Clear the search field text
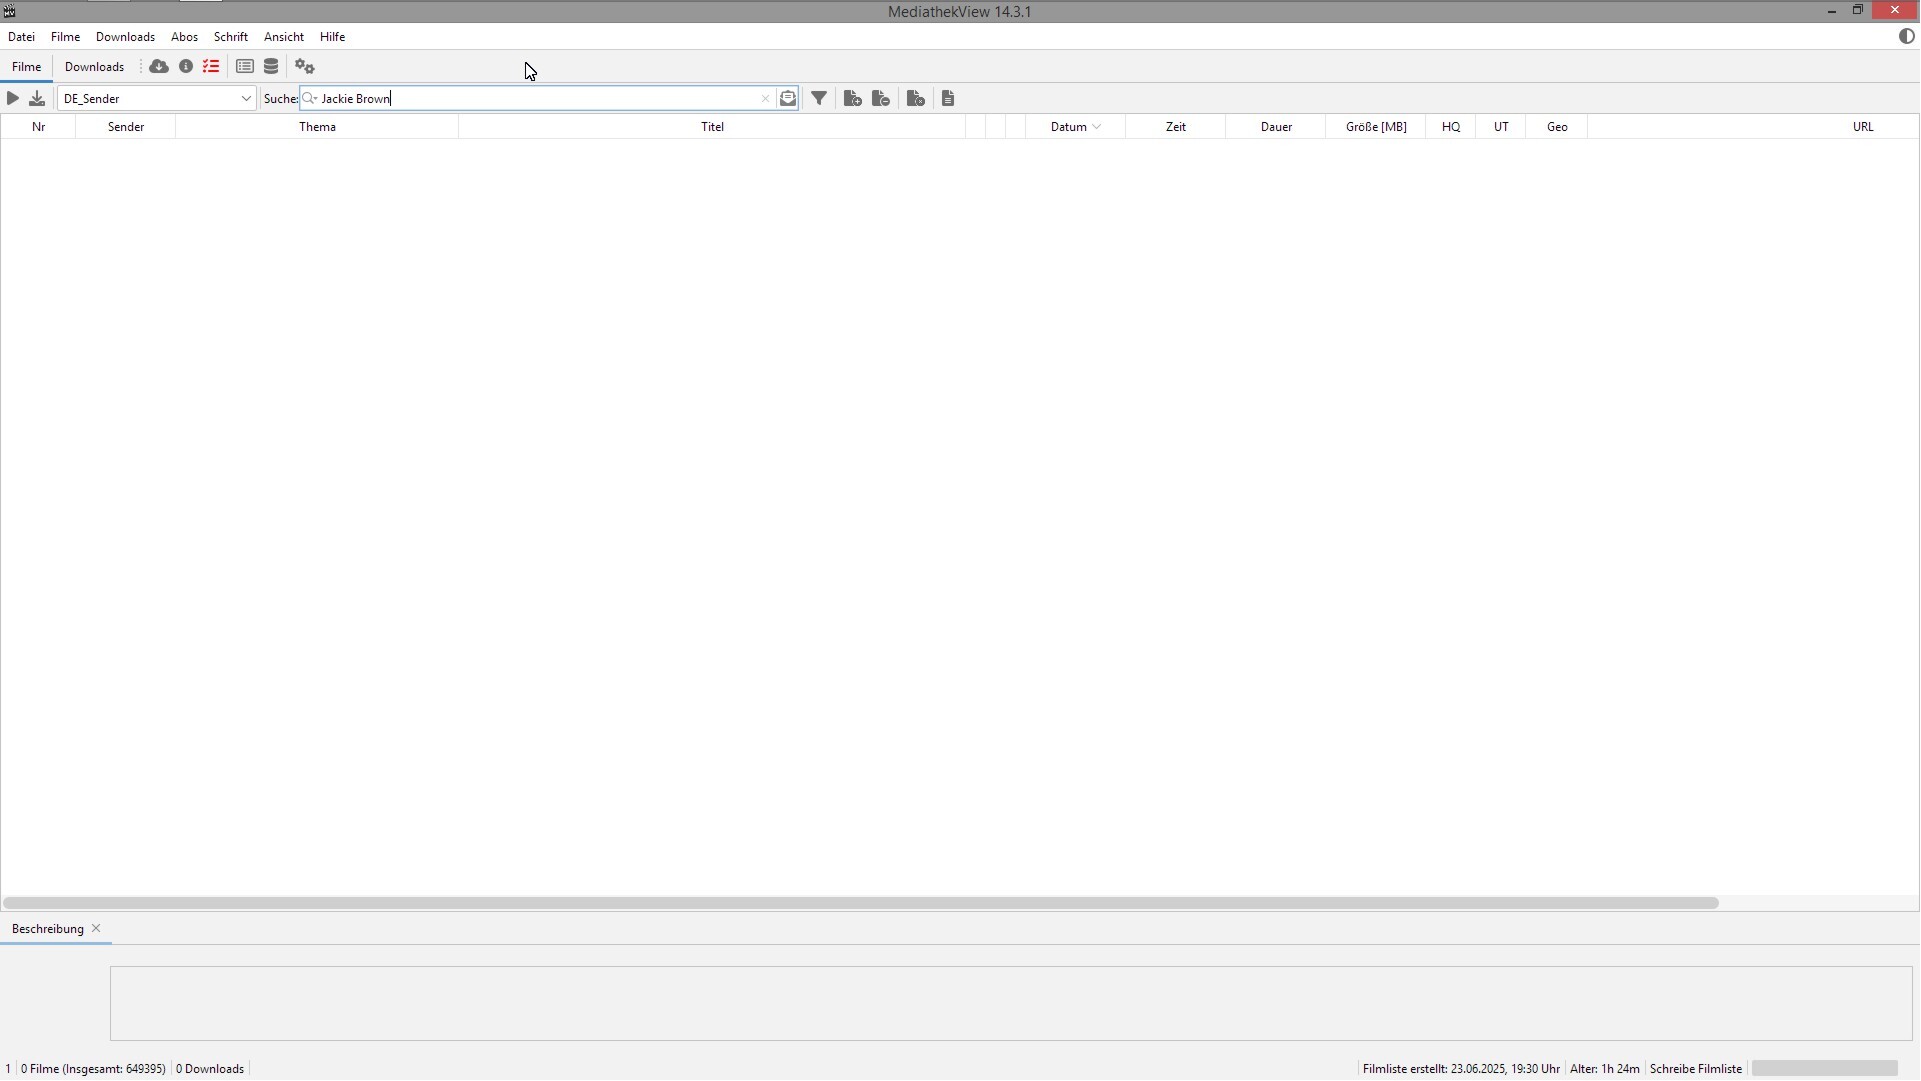Screen dimensions: 1921x1081 pos(766,98)
